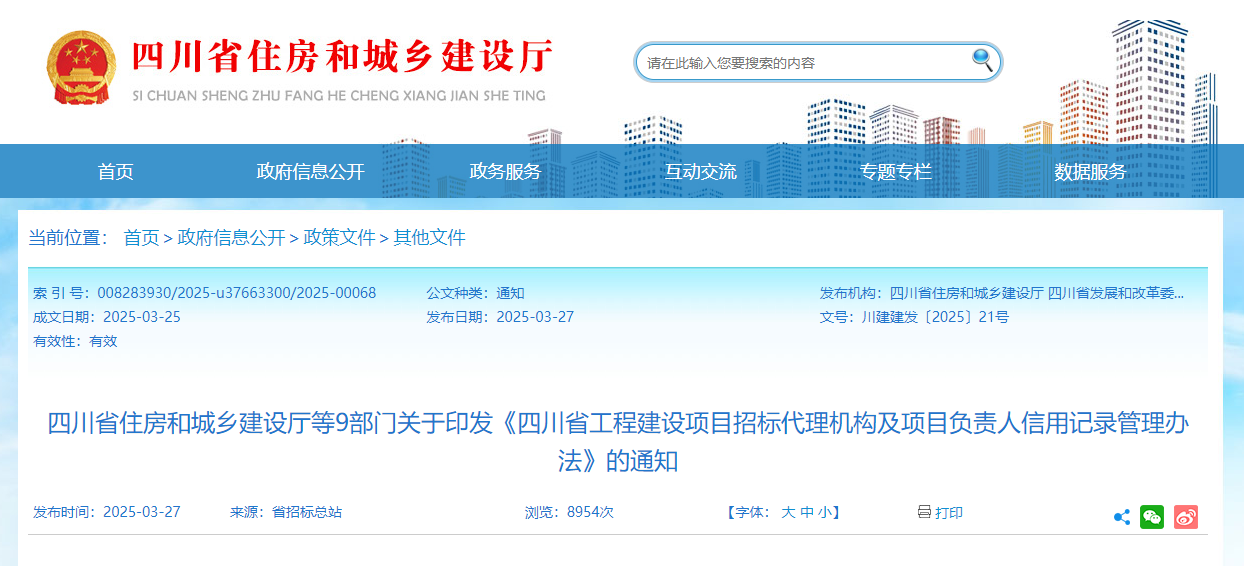This screenshot has height=566, width=1244.
Task: Click the source text 来源：省招标总站
Action: pyautogui.click(x=286, y=512)
